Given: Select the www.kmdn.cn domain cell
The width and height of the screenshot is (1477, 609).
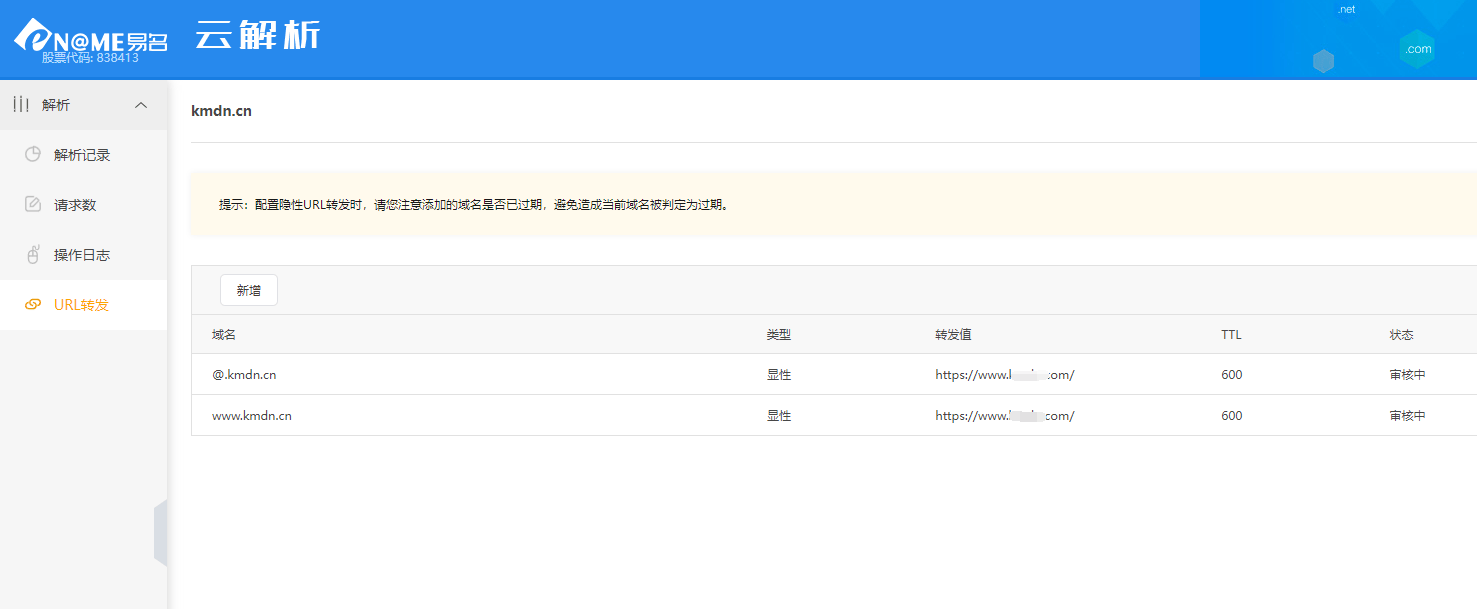Looking at the screenshot, I should [252, 416].
